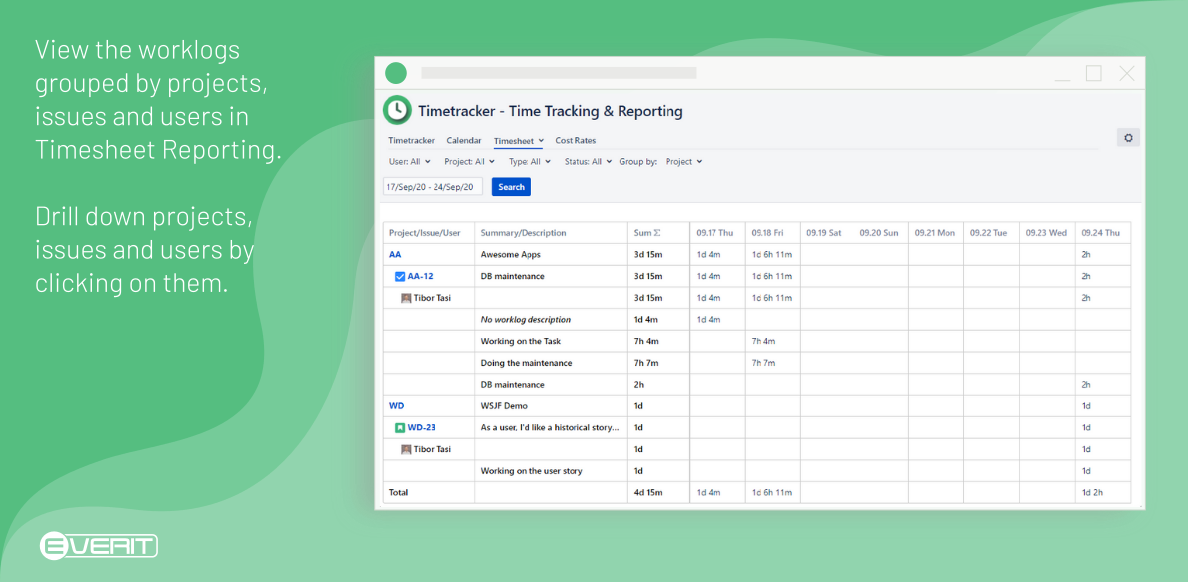
Task: Click the AA-12 task type icon
Action: tap(400, 277)
